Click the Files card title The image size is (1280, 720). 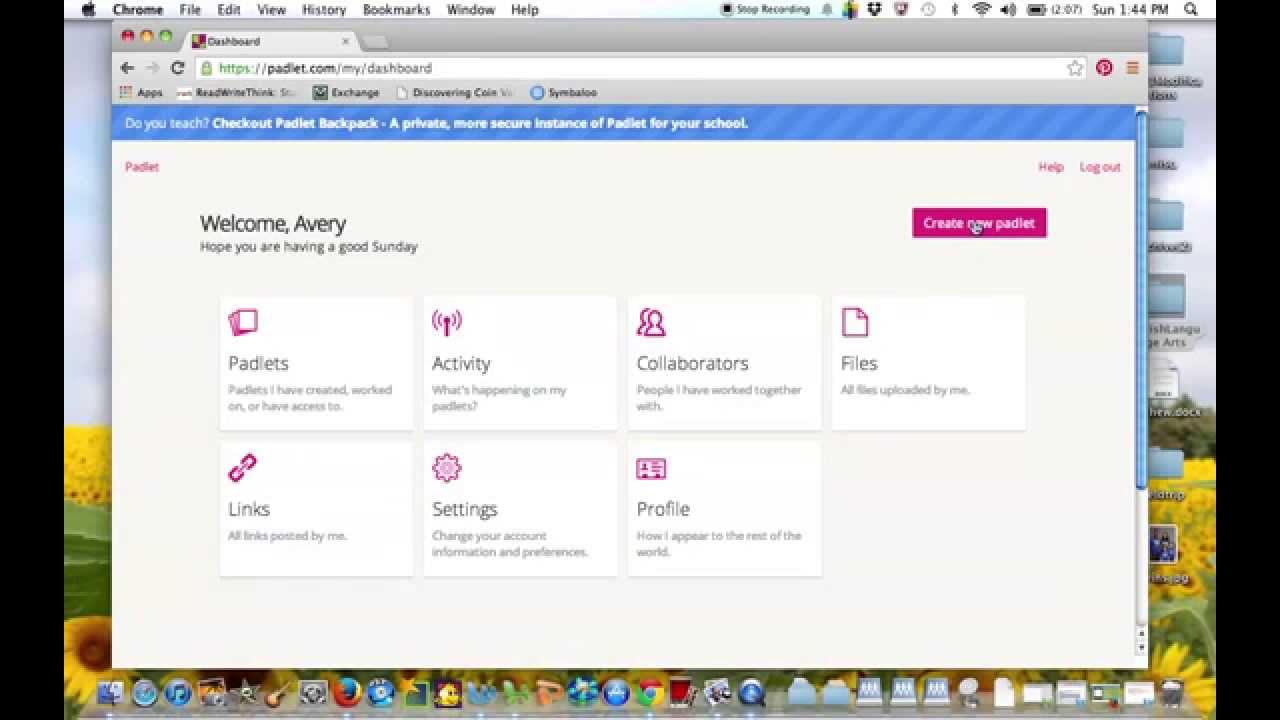859,363
